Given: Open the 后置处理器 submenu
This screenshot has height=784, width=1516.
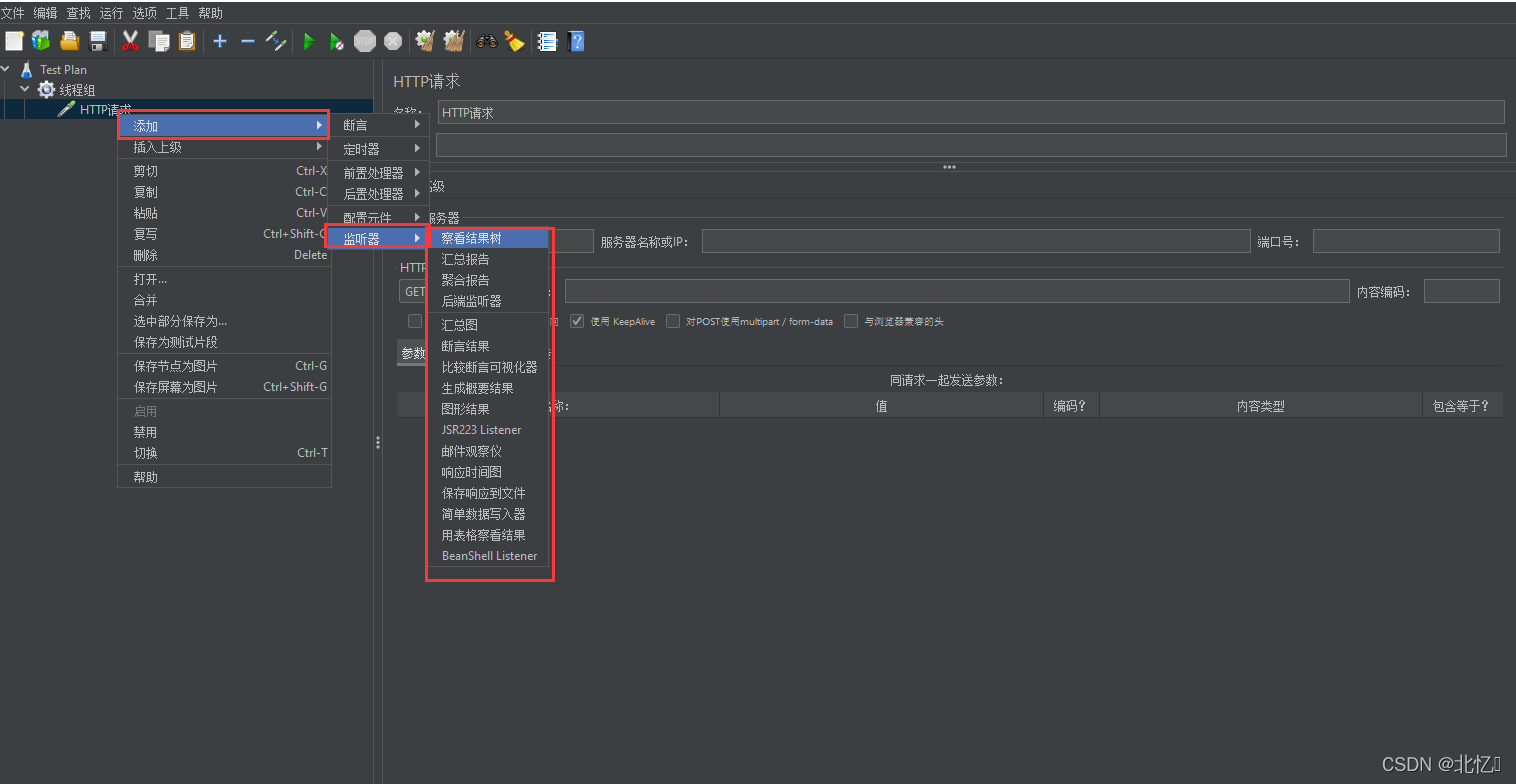Looking at the screenshot, I should coord(379,194).
